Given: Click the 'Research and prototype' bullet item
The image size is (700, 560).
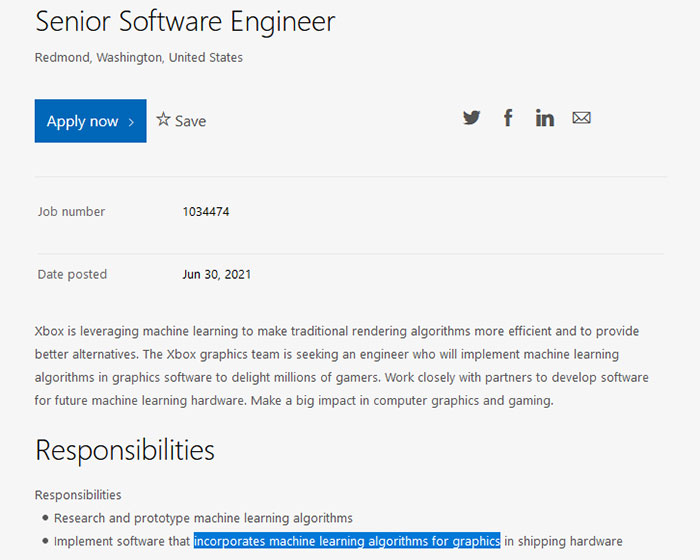Looking at the screenshot, I should tap(203, 518).
